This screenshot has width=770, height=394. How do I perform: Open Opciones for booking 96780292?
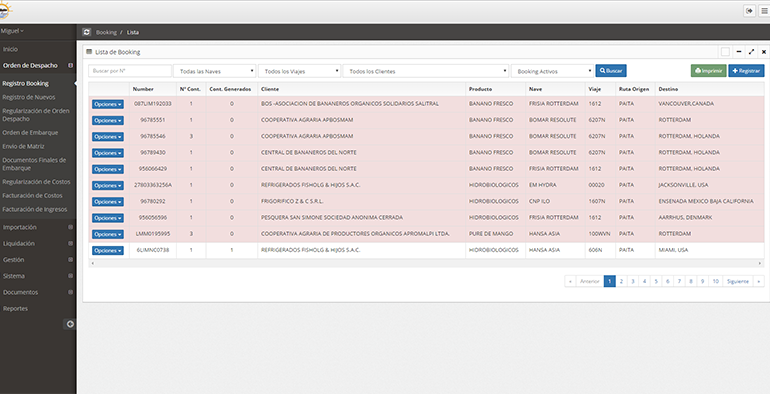coord(108,201)
